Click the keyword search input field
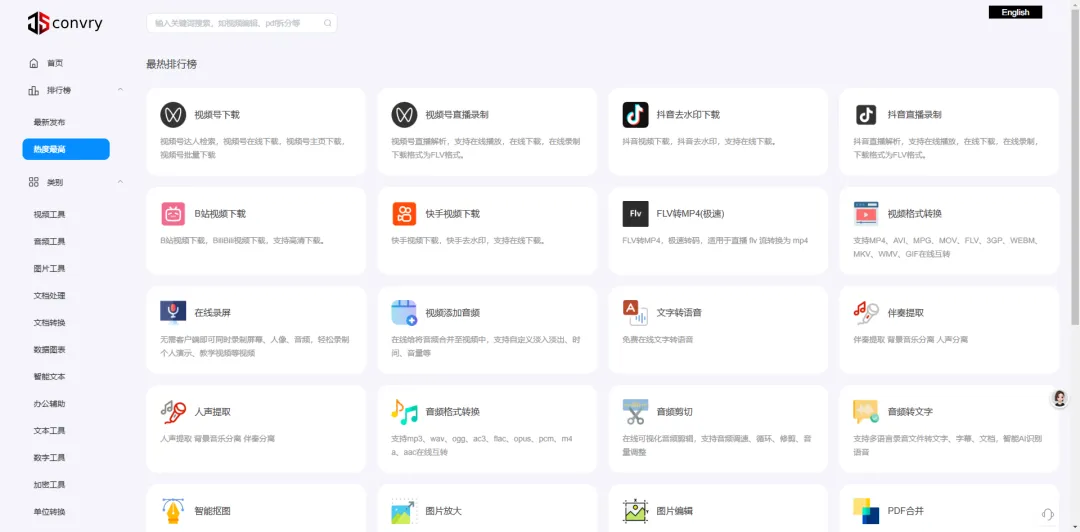The image size is (1080, 532). [242, 23]
